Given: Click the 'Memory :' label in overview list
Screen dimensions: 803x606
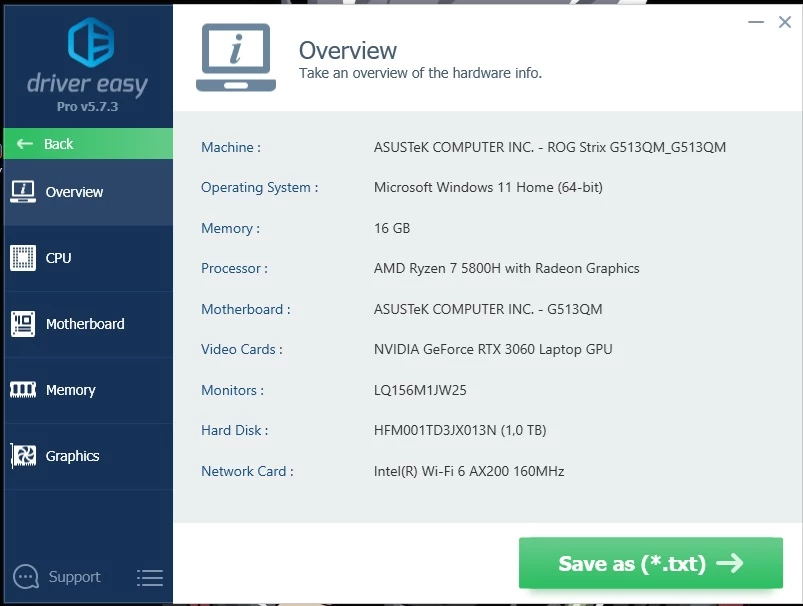Looking at the screenshot, I should (x=230, y=228).
